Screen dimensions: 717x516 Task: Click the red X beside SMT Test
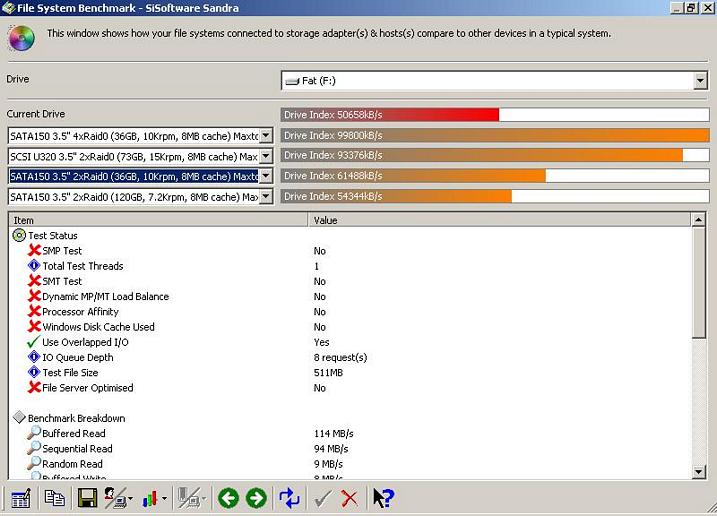pyautogui.click(x=34, y=281)
